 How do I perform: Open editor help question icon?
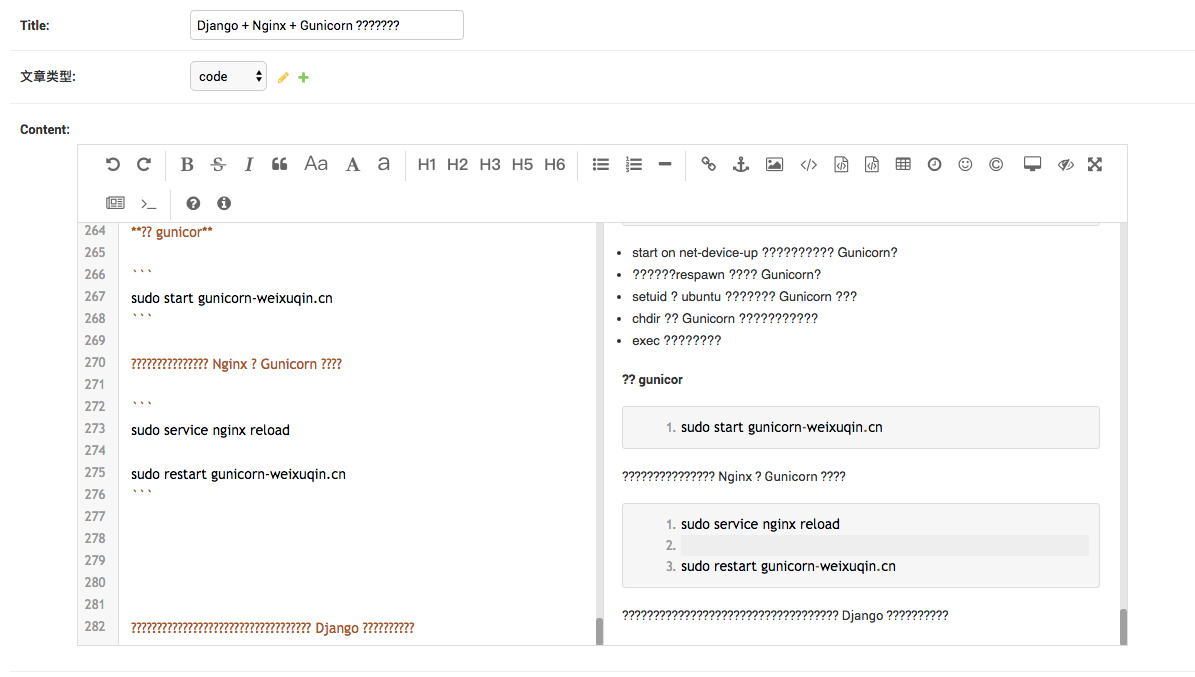[x=193, y=204]
